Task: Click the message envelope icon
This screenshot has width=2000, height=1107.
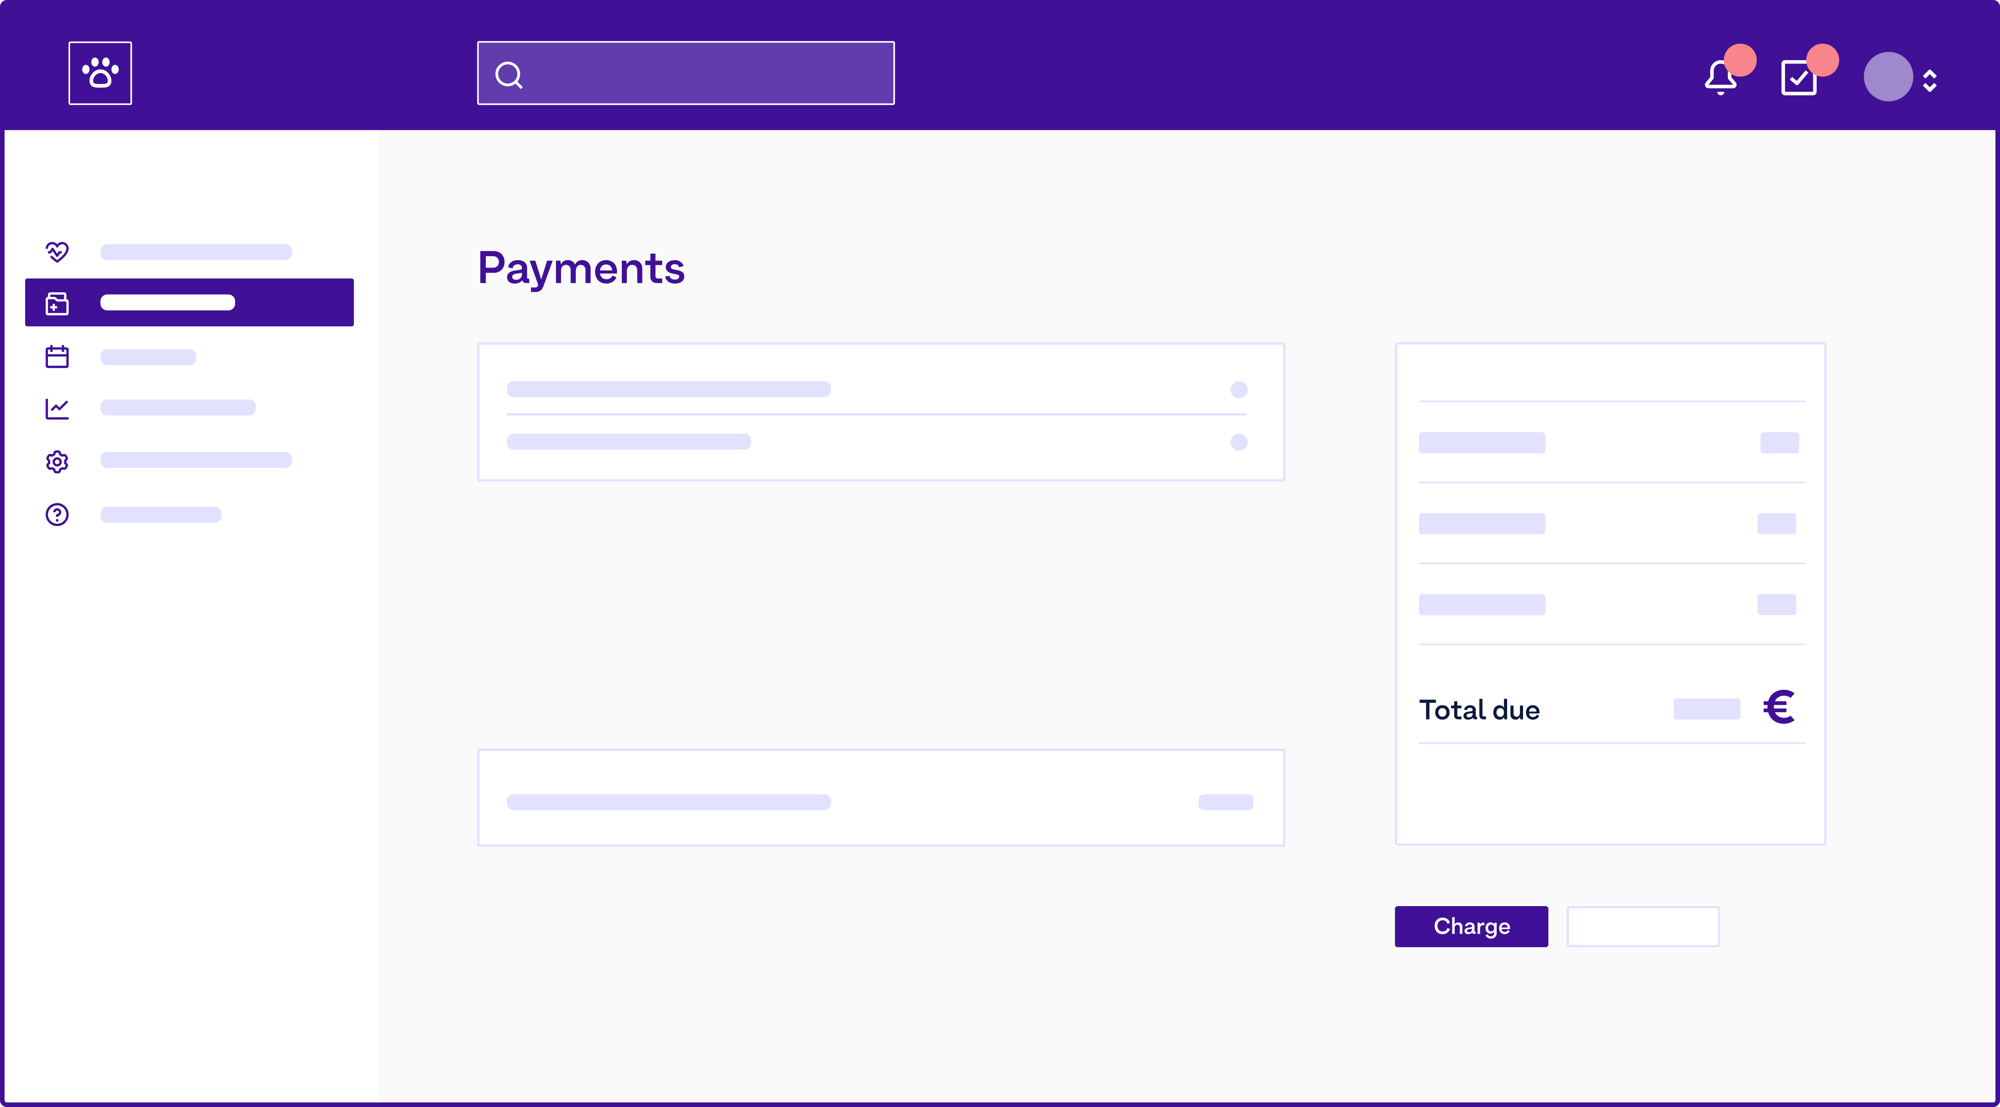Action: [x=1798, y=74]
